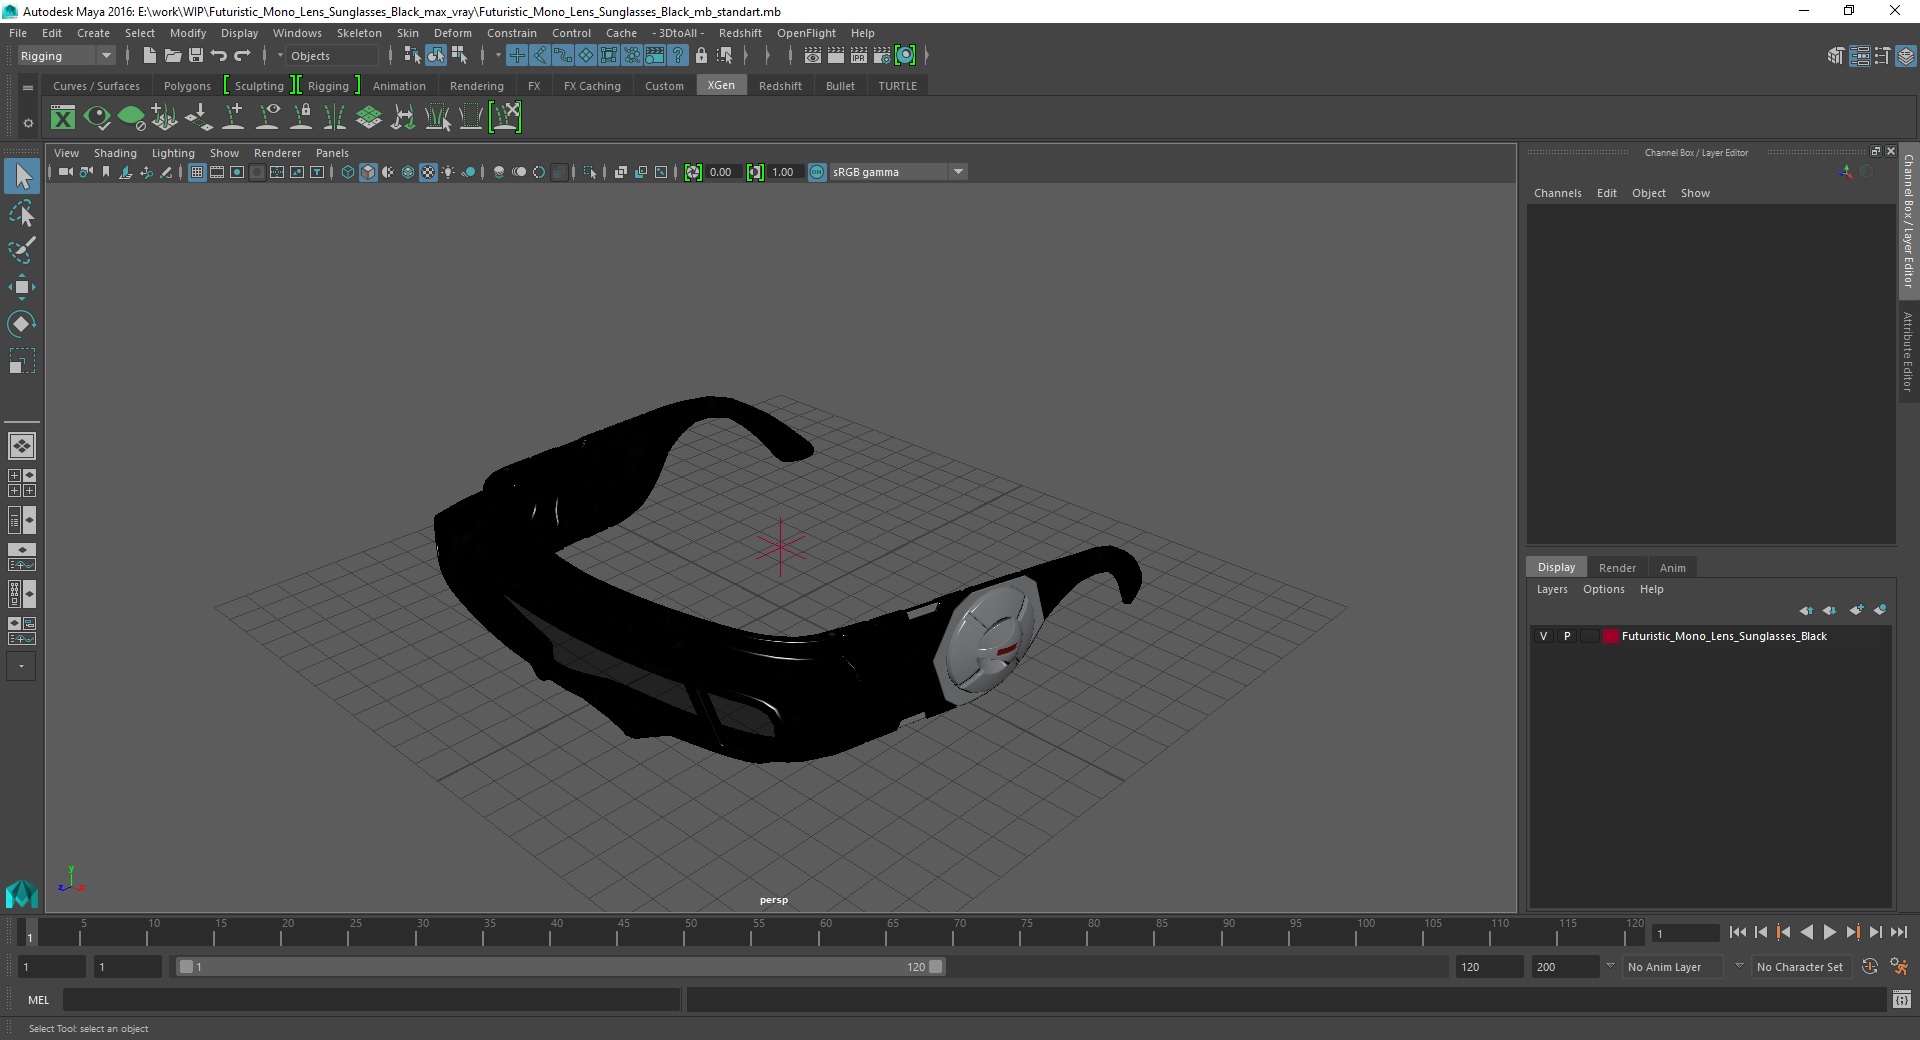Open the Rigging menu set dropdown
The height and width of the screenshot is (1040, 1920).
click(x=66, y=56)
